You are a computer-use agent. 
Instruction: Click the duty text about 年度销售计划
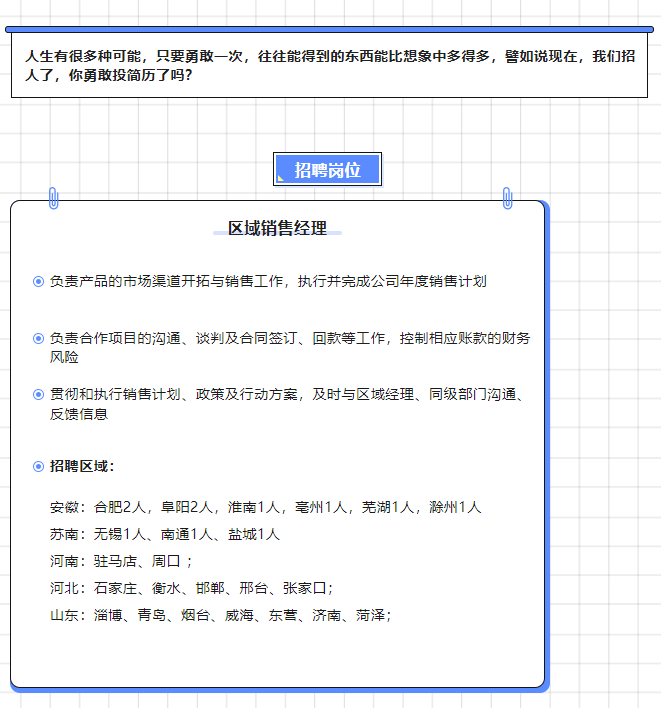point(268,282)
